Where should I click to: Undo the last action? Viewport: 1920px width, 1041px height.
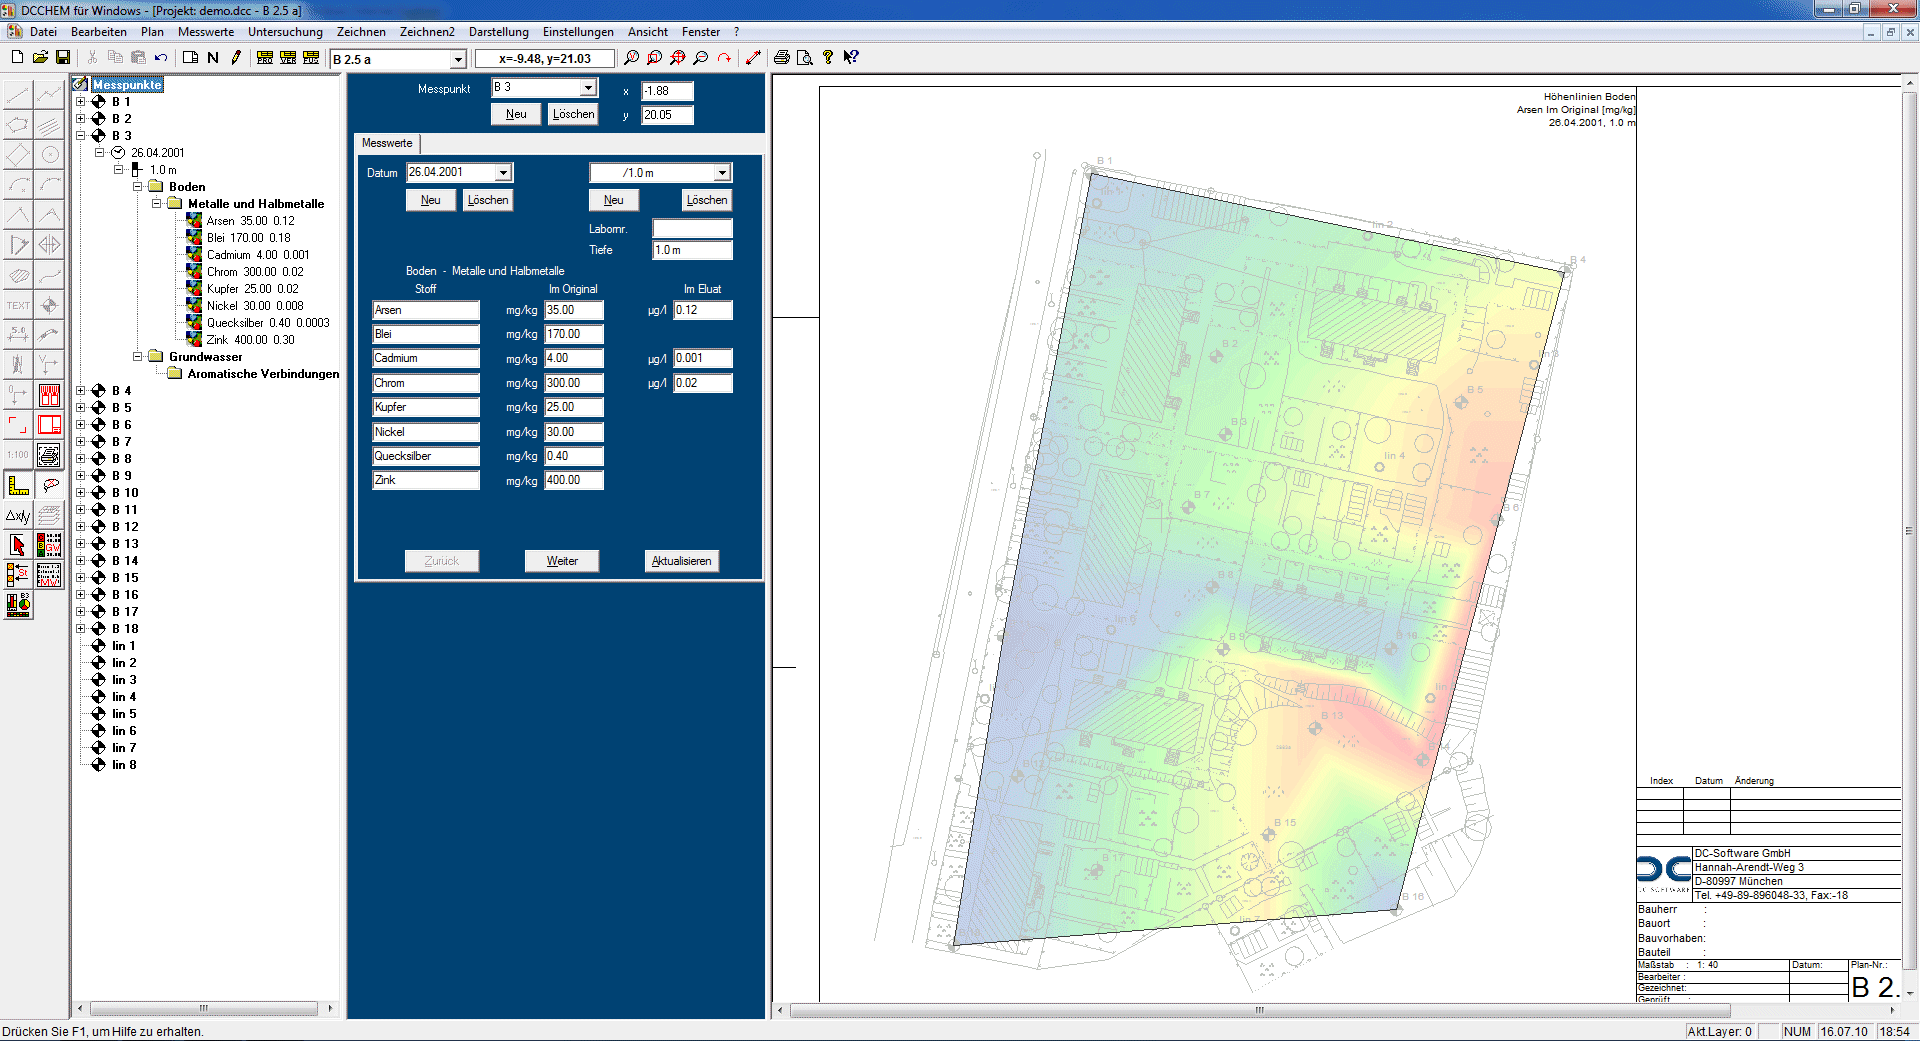pyautogui.click(x=161, y=58)
